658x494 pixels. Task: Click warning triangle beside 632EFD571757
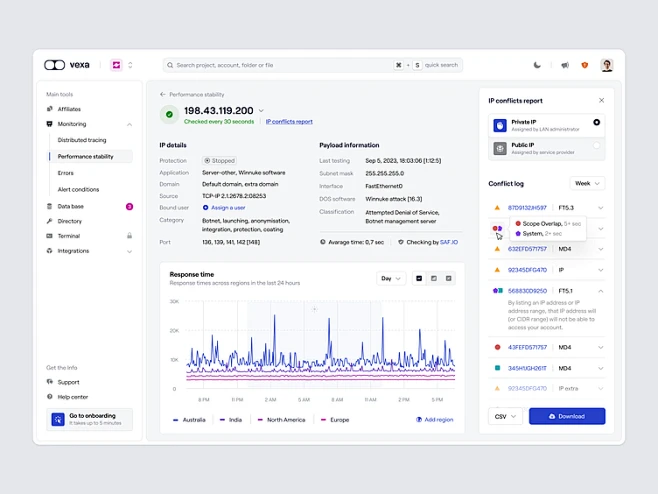(497, 249)
